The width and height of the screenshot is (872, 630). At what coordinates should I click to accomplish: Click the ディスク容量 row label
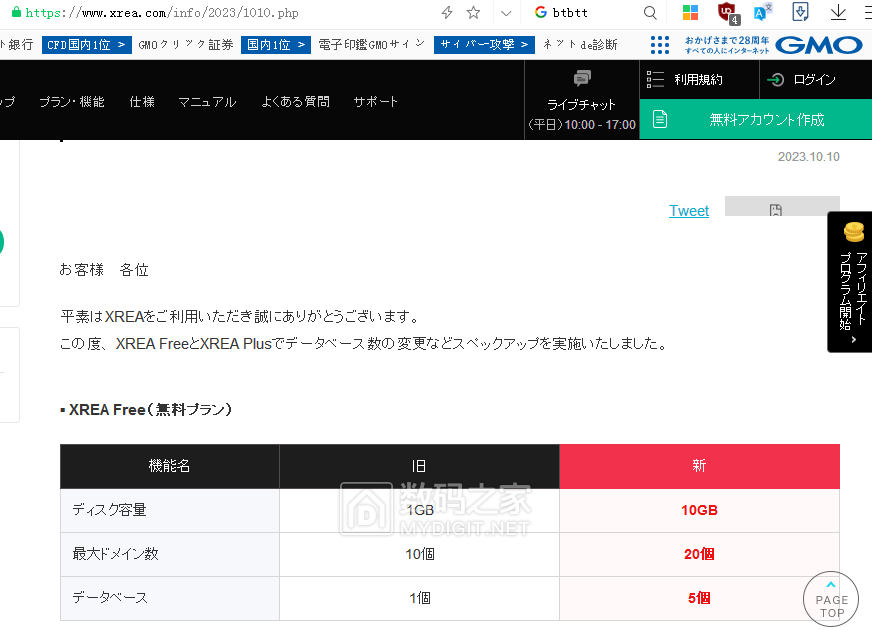coord(109,510)
